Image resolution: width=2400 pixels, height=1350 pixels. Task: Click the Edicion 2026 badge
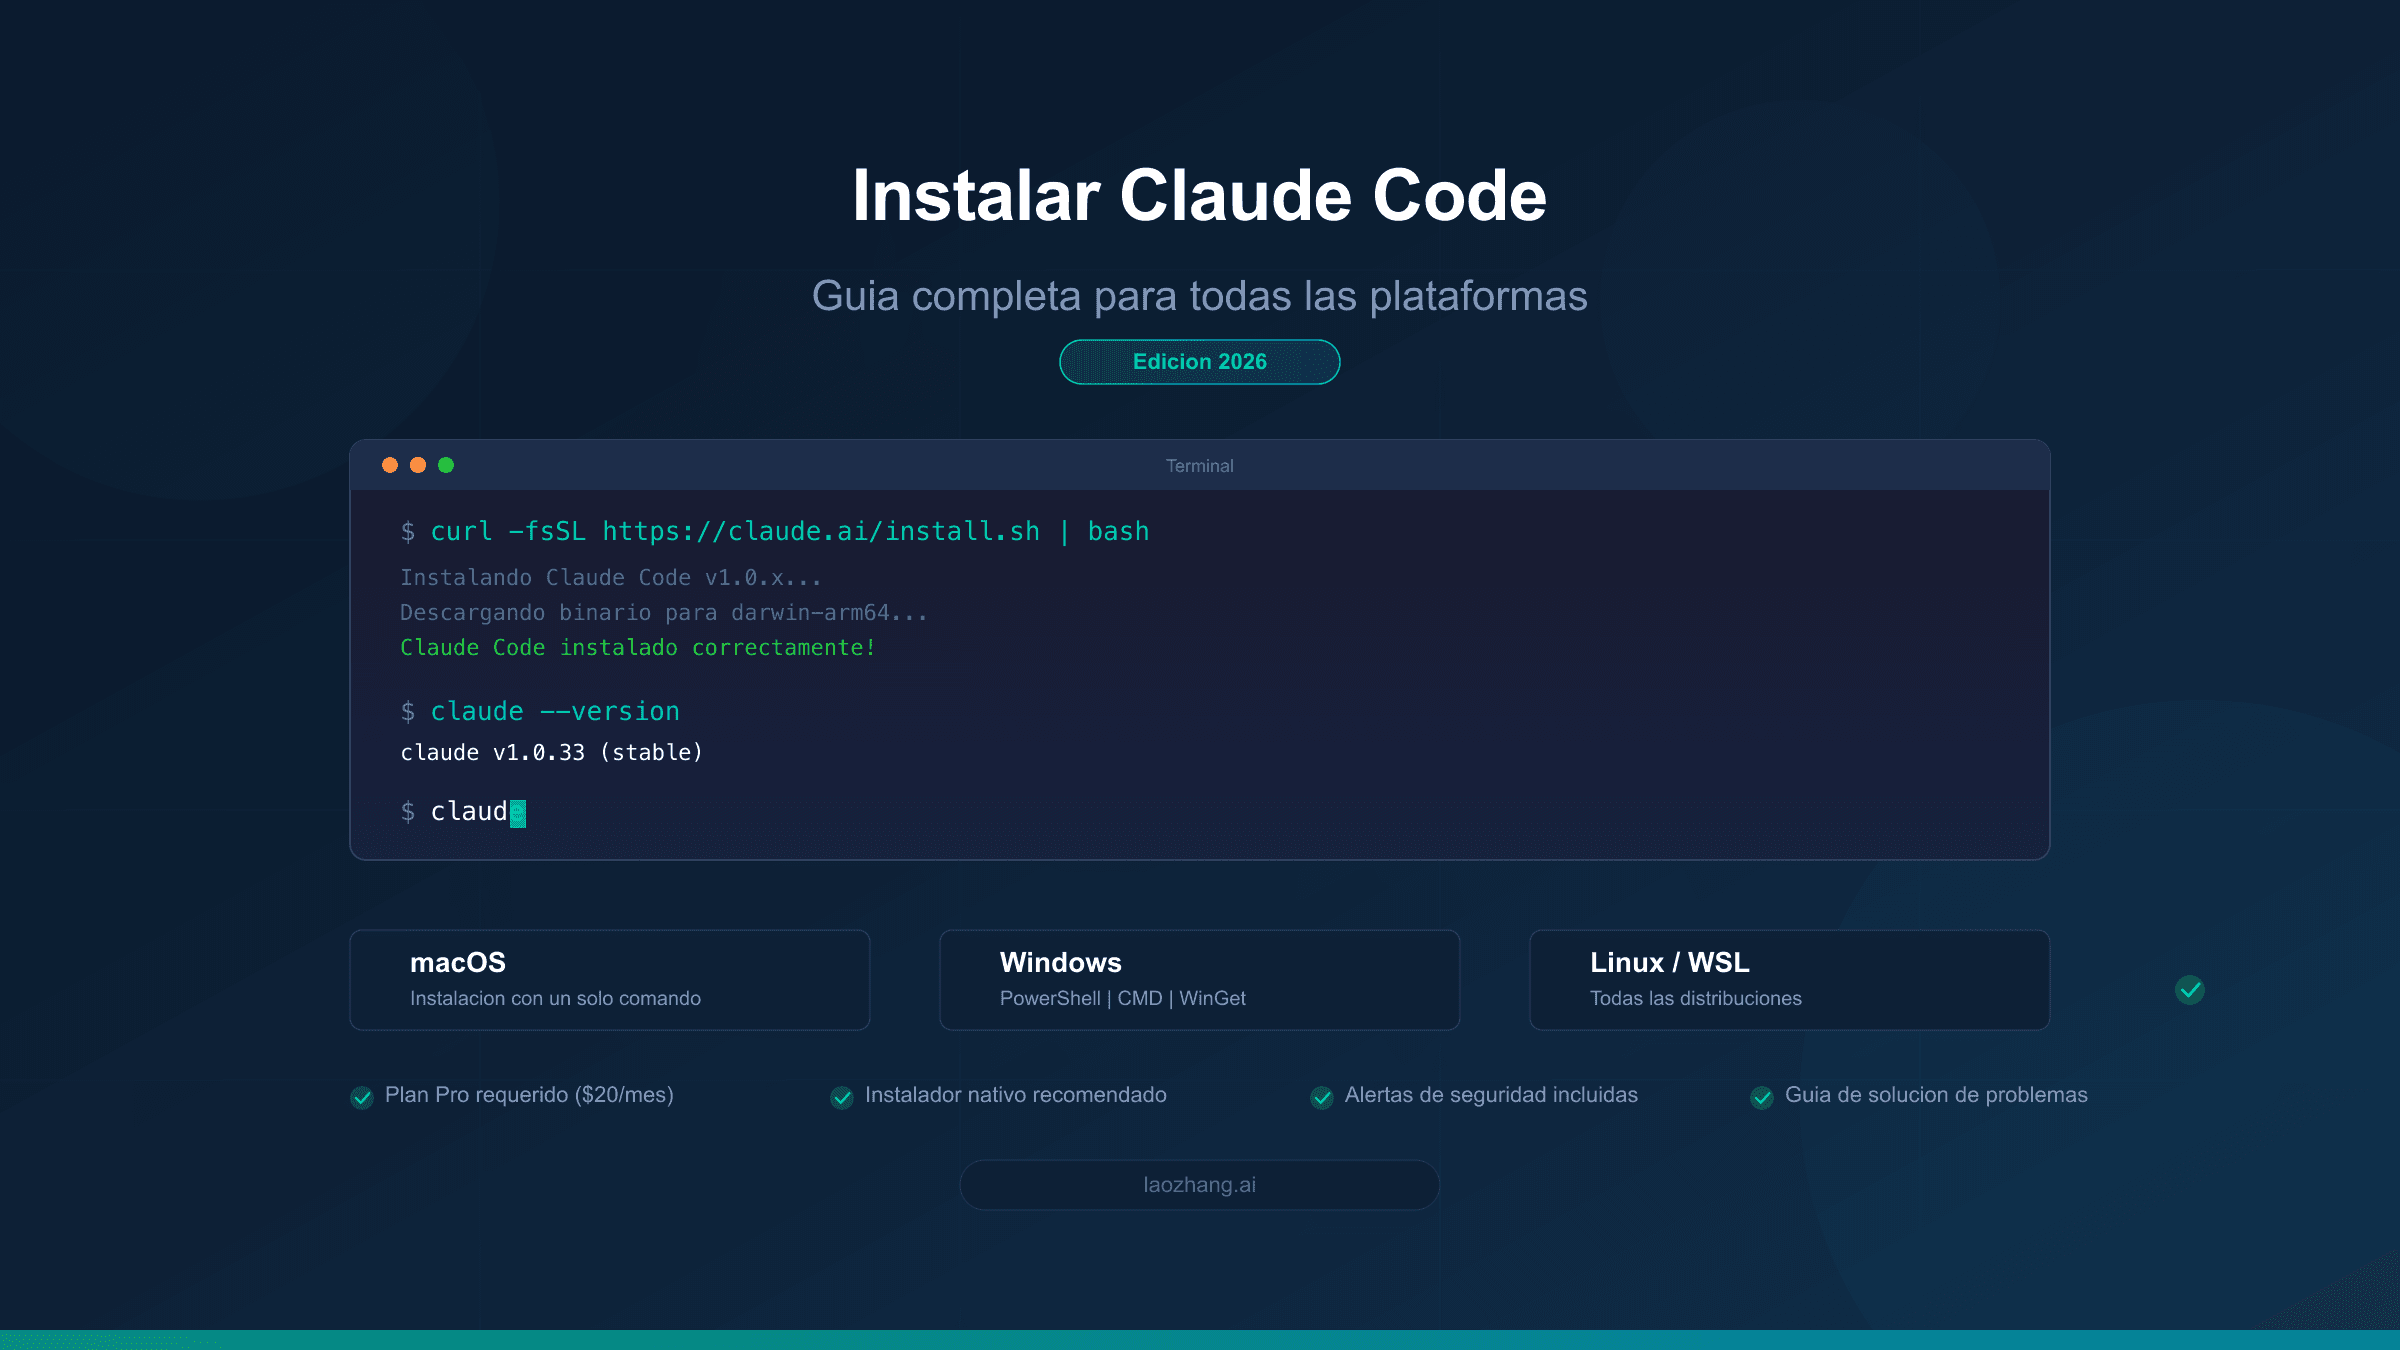click(x=1199, y=362)
